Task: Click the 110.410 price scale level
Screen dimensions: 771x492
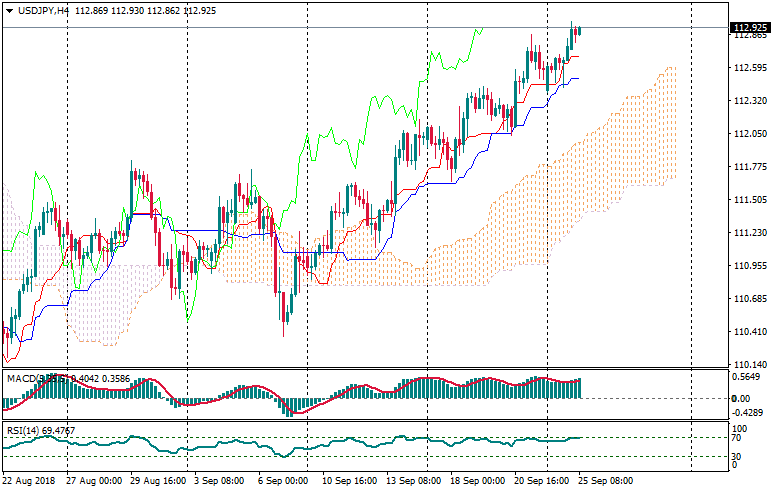Action: [x=746, y=332]
